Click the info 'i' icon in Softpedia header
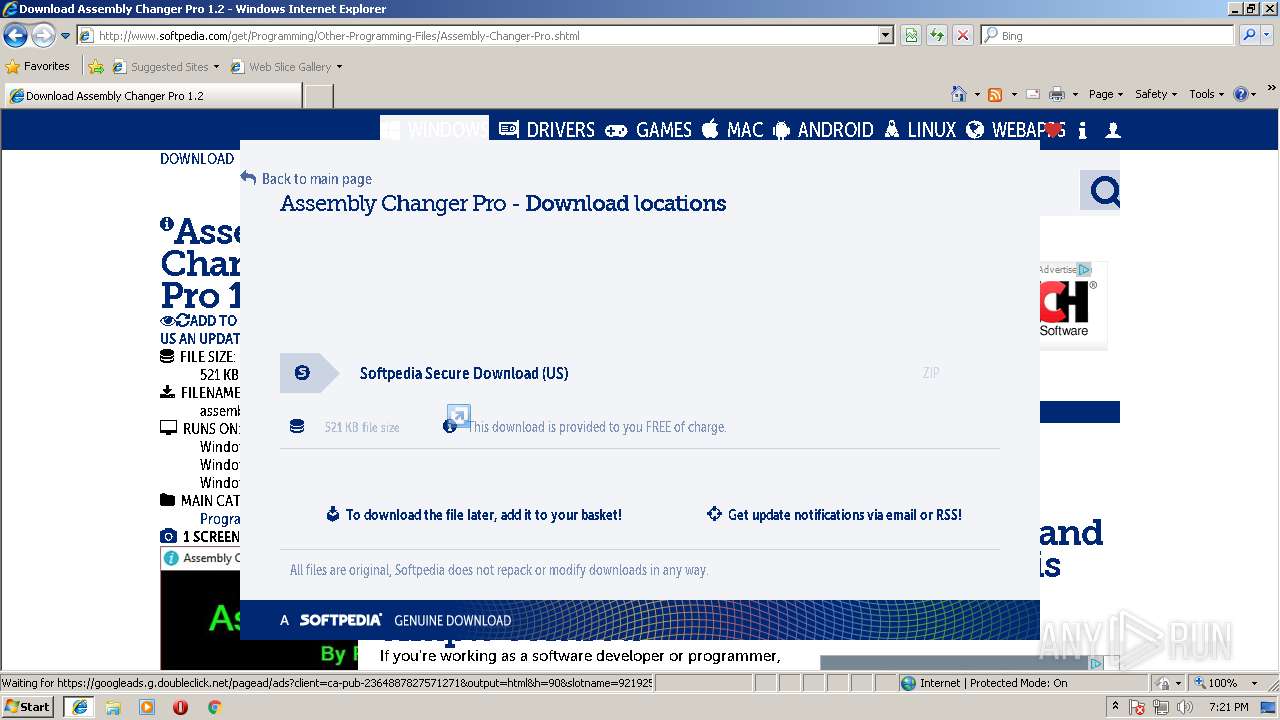This screenshot has height=720, width=1280. coord(1083,131)
